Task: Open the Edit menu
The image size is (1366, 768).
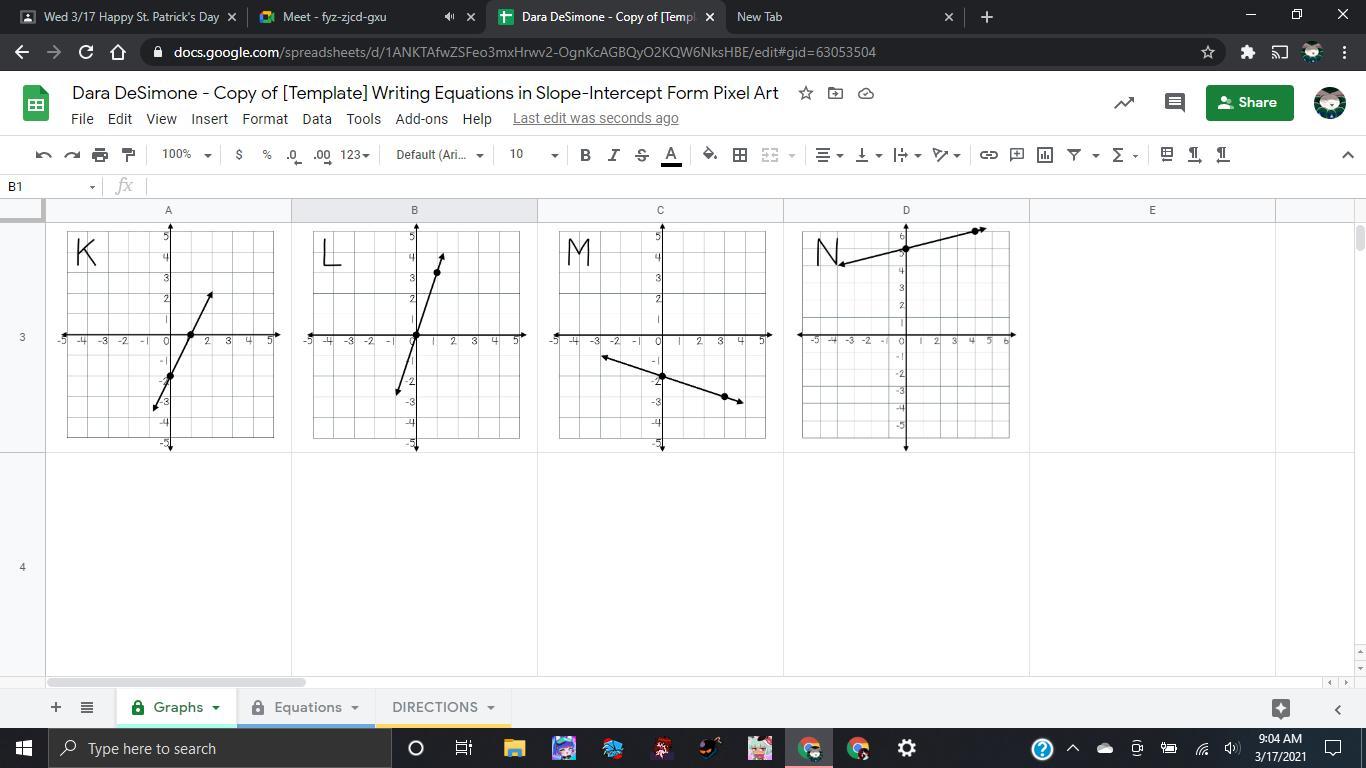Action: [120, 118]
